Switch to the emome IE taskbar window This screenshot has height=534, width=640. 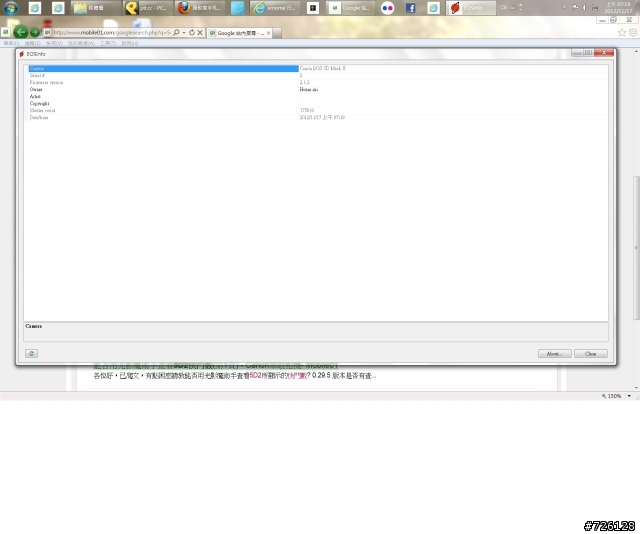(x=275, y=8)
